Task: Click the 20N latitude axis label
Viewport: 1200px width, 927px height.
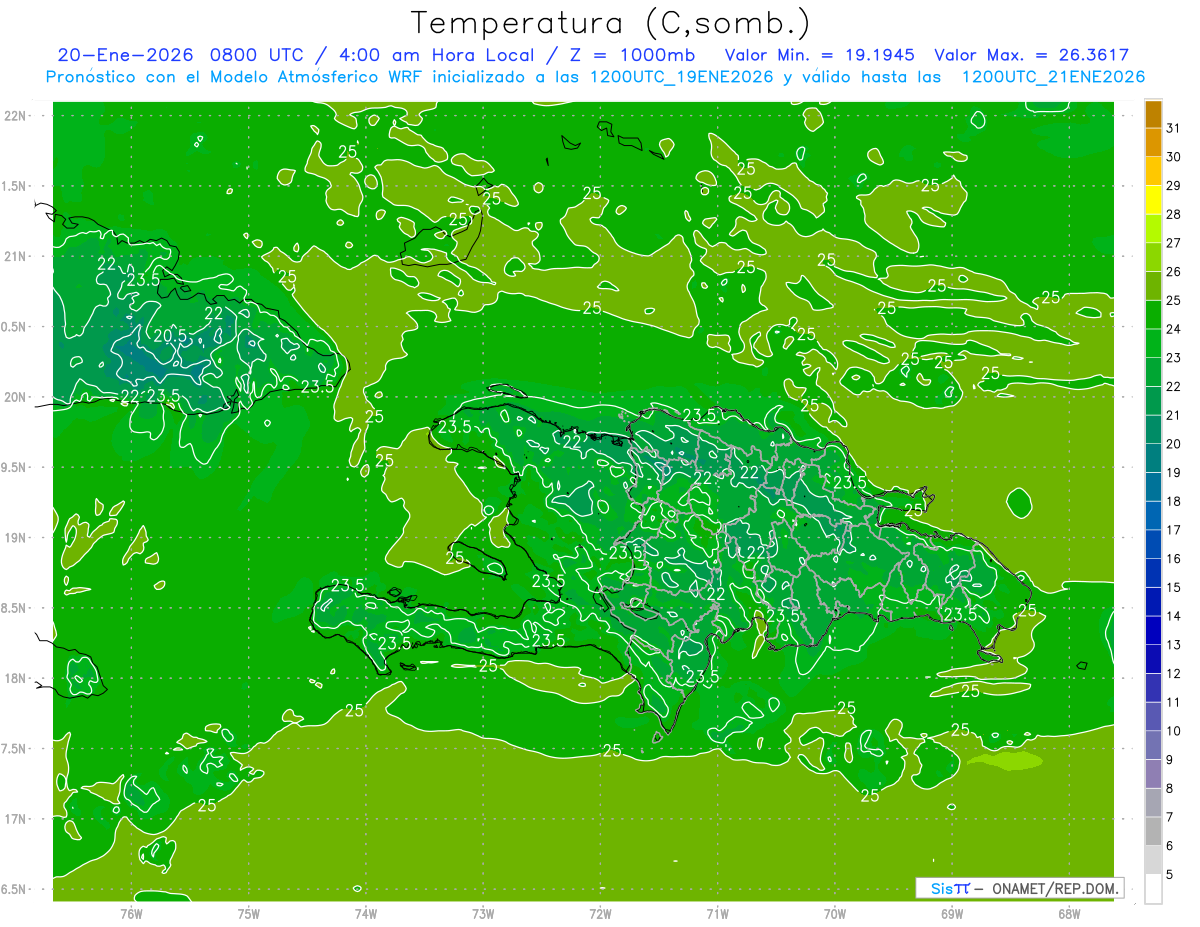Action: [14, 397]
